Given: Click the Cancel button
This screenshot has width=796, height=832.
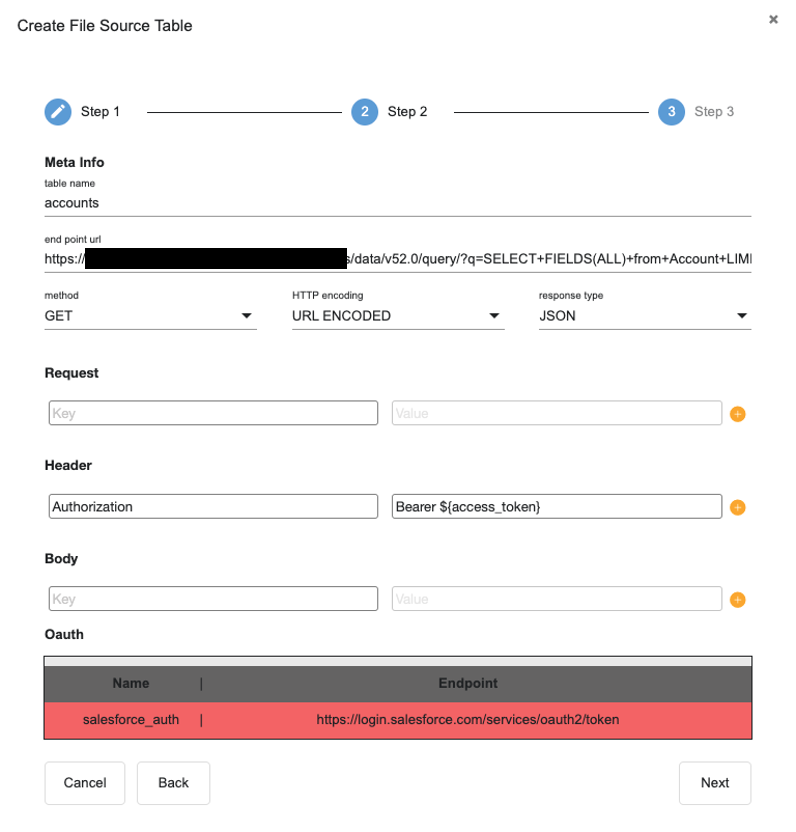Looking at the screenshot, I should 85,783.
